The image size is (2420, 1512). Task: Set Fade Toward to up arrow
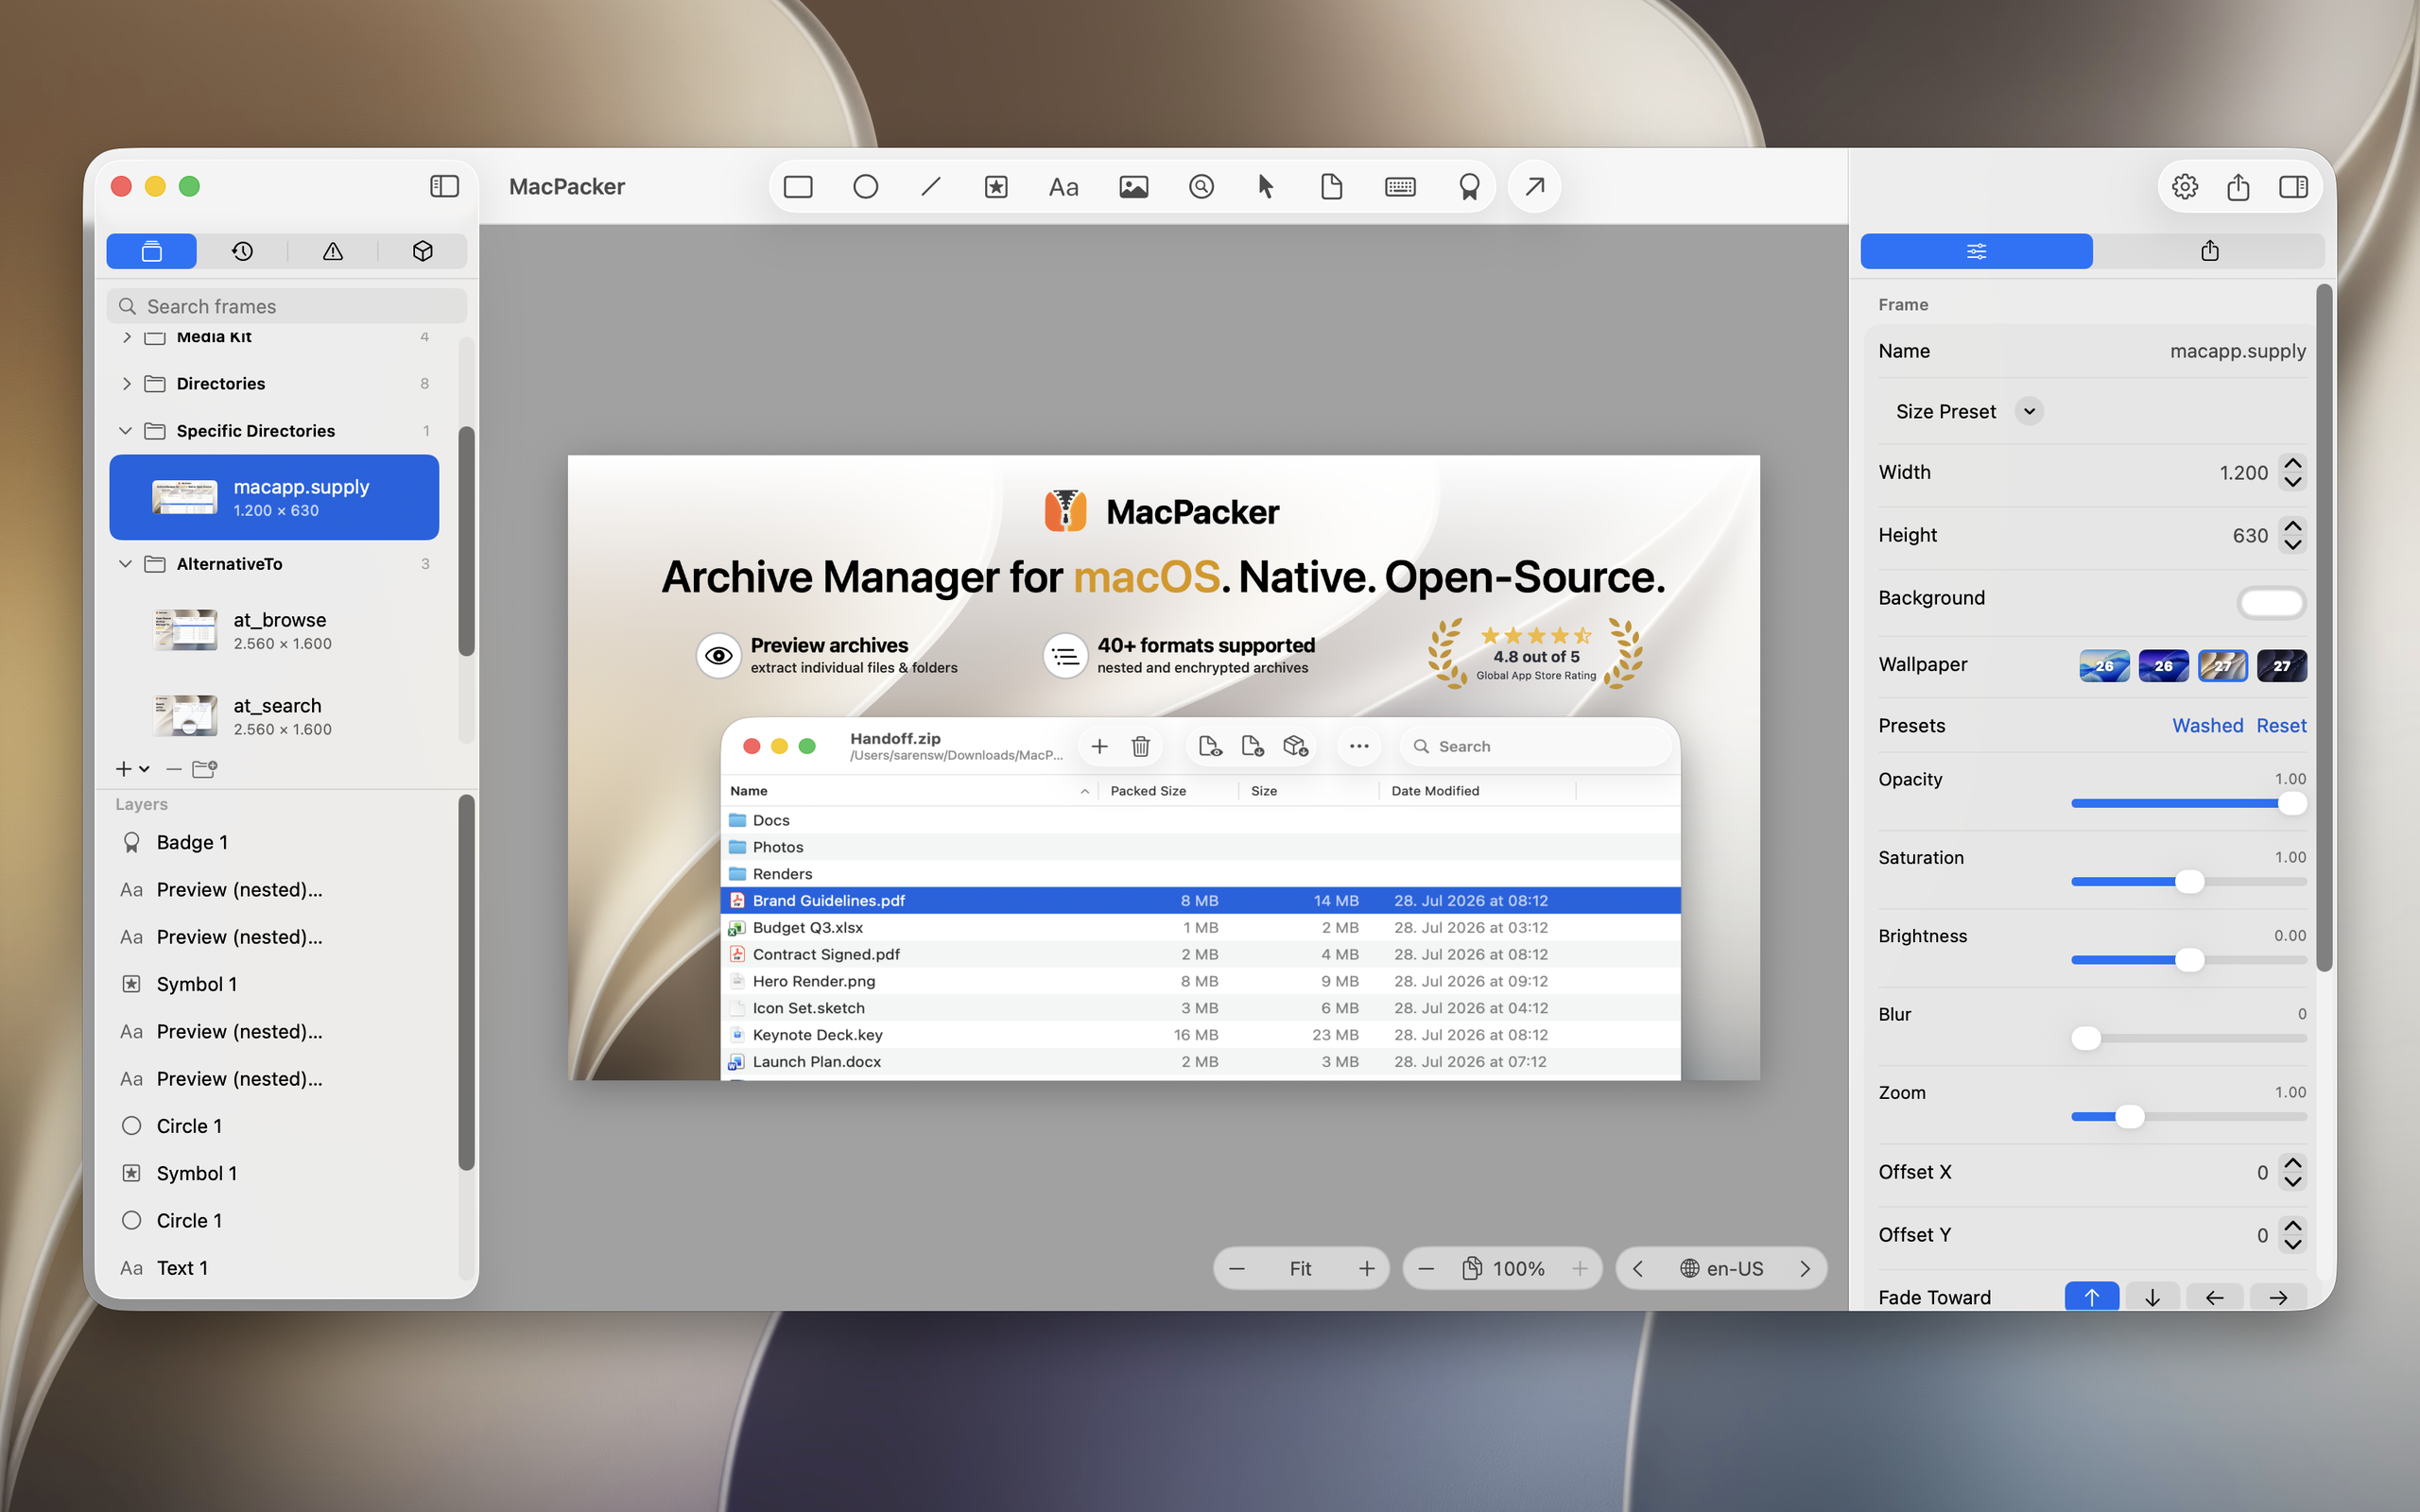[x=2091, y=1297]
